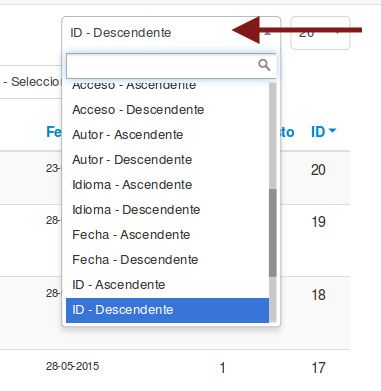Click the ID column sort arrow
Image resolution: width=381 pixels, height=391 pixels.
coord(332,131)
